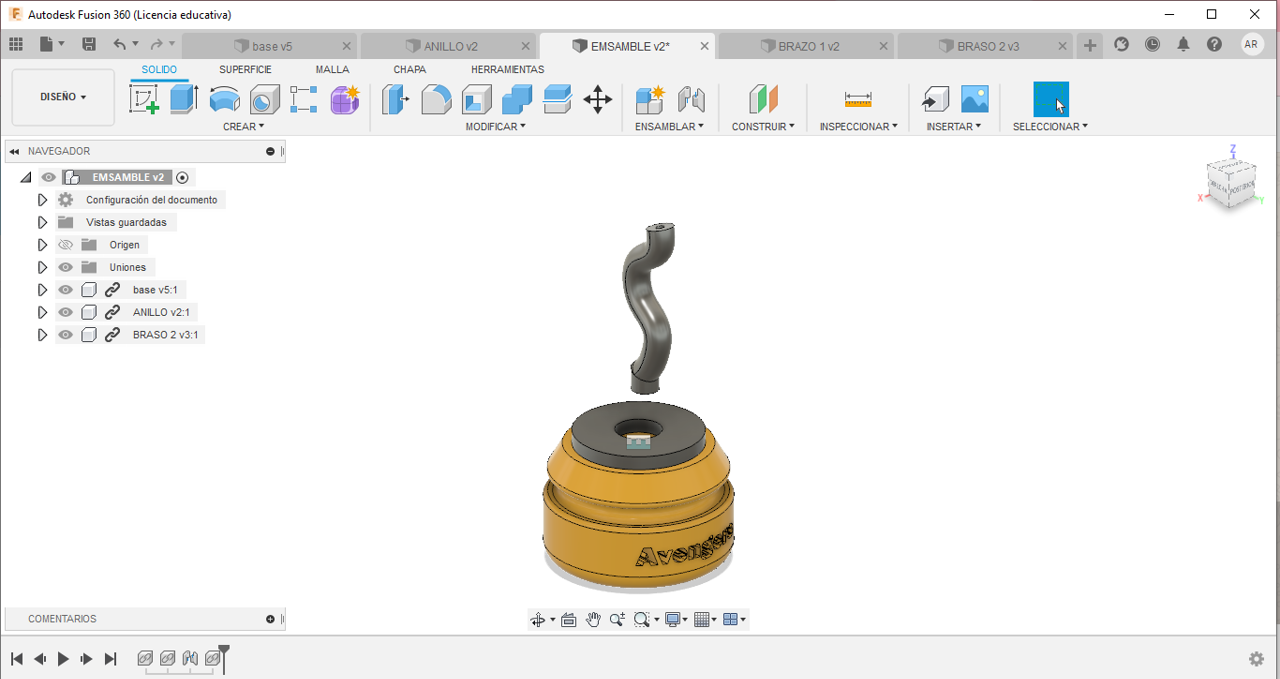This screenshot has width=1280, height=679.
Task: Open the MODIFICAR dropdown menu
Action: tap(496, 127)
